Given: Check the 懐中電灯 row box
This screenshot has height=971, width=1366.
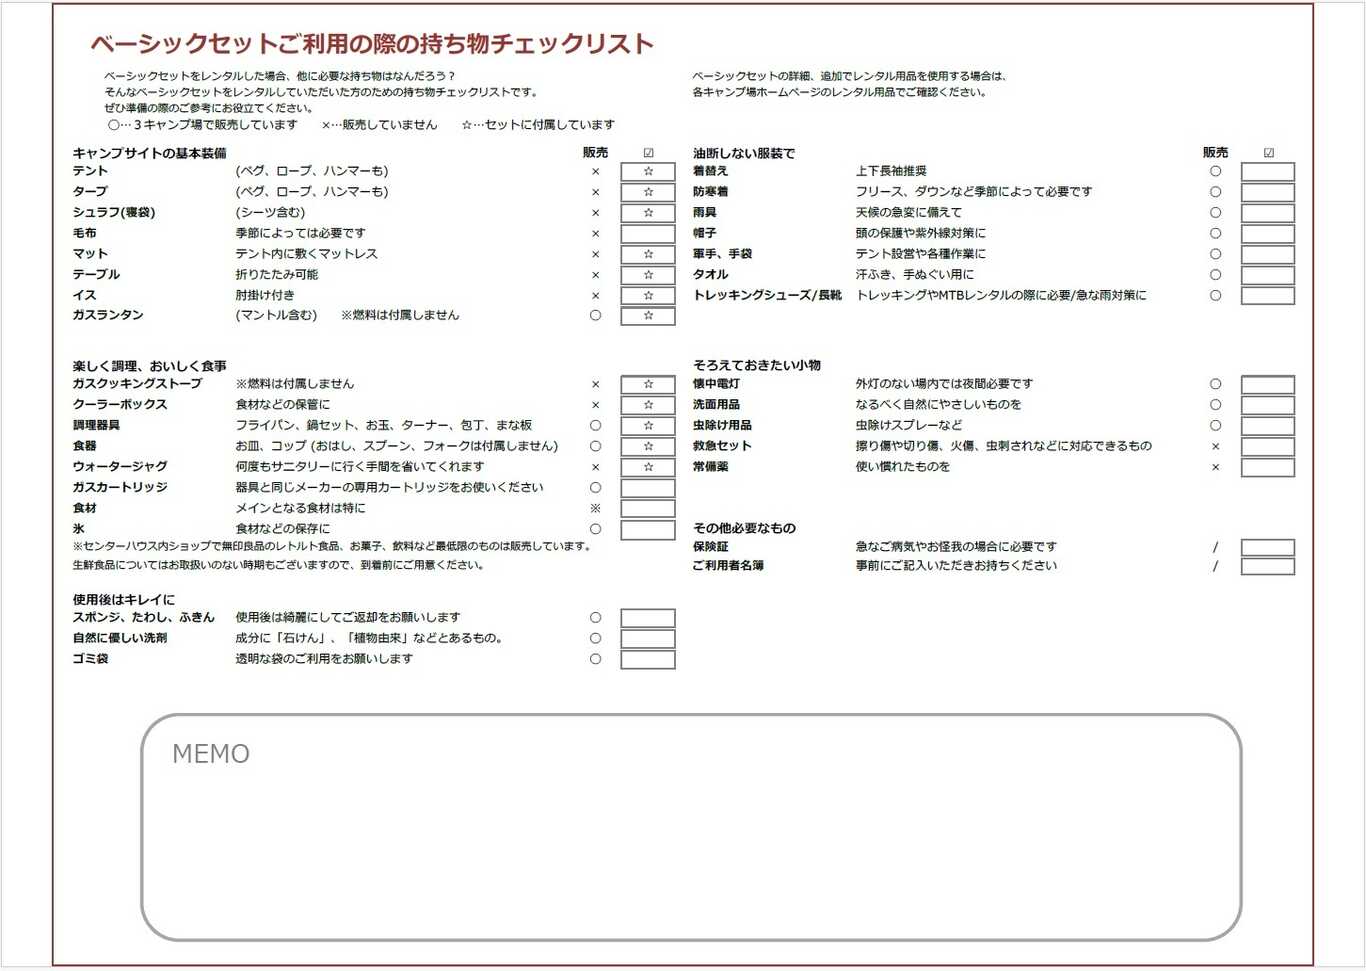Looking at the screenshot, I should coord(1267,385).
